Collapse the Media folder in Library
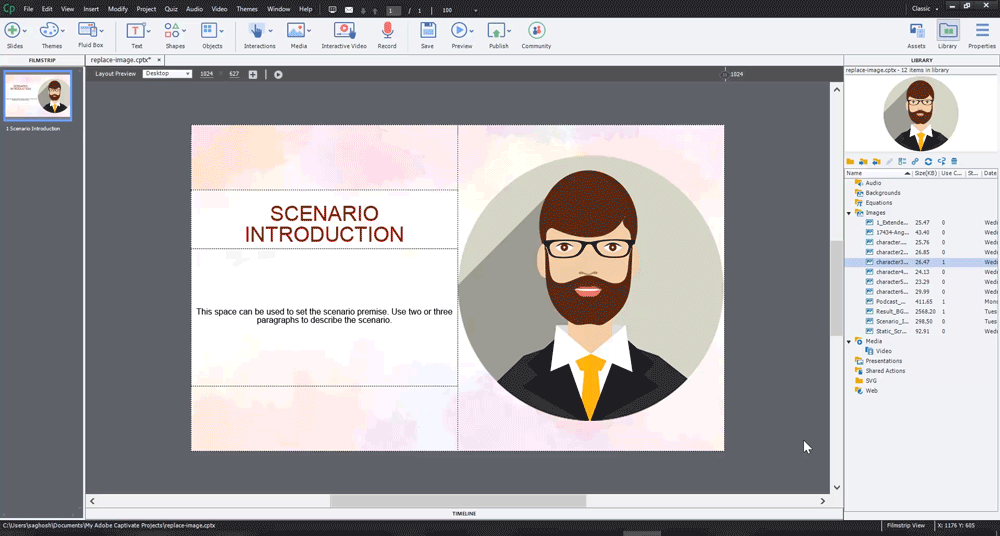1000x536 pixels. pyautogui.click(x=849, y=341)
